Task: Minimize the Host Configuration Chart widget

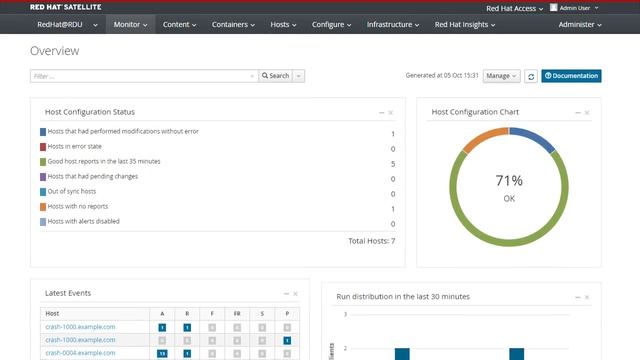Action: click(578, 113)
